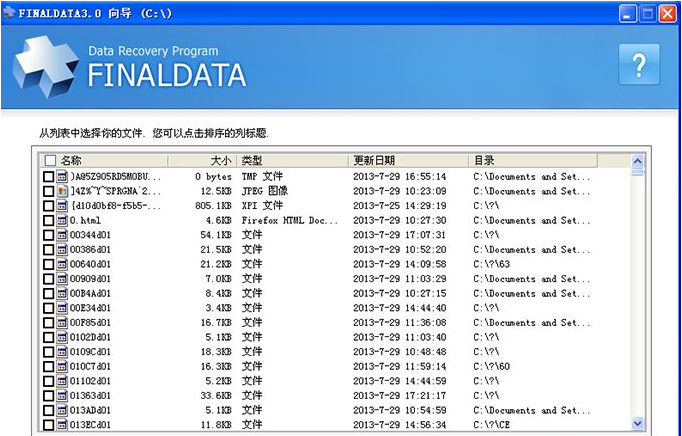Enable the checkbox for 00F85d01
The image size is (682, 436).
(48, 323)
